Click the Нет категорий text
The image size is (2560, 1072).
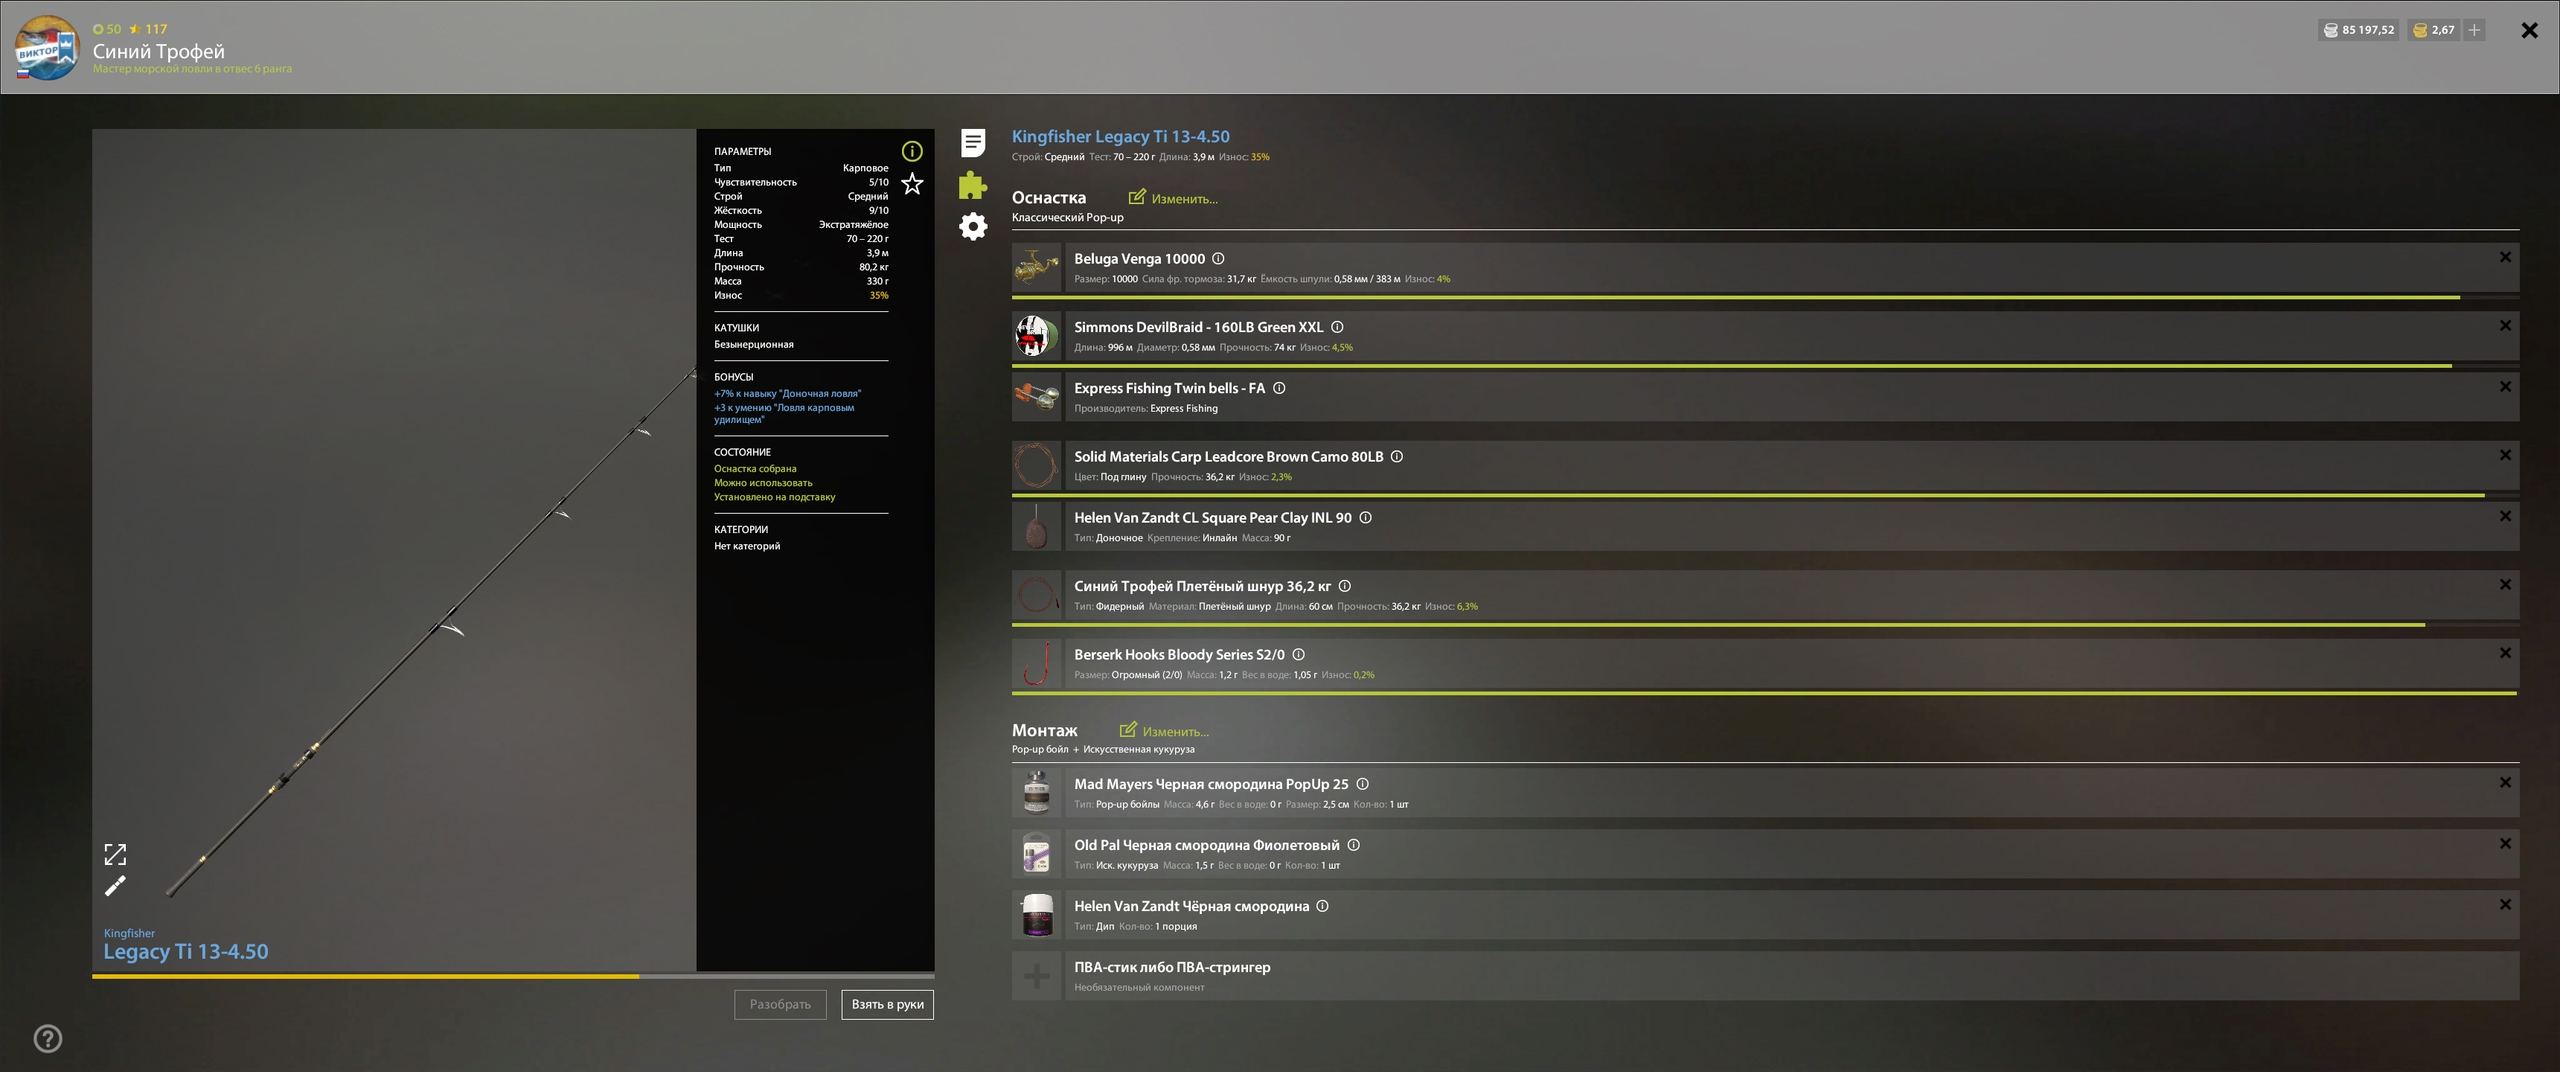[x=747, y=546]
